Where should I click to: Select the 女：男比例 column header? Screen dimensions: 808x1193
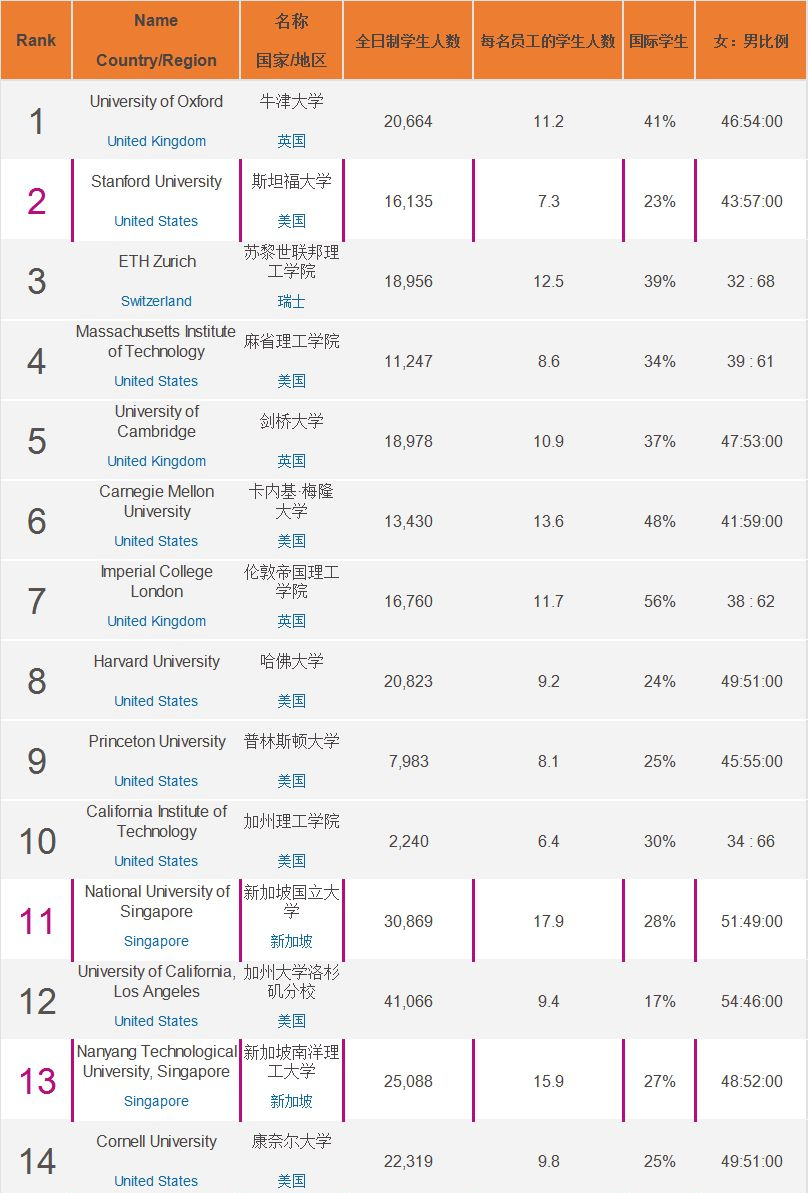pyautogui.click(x=751, y=41)
